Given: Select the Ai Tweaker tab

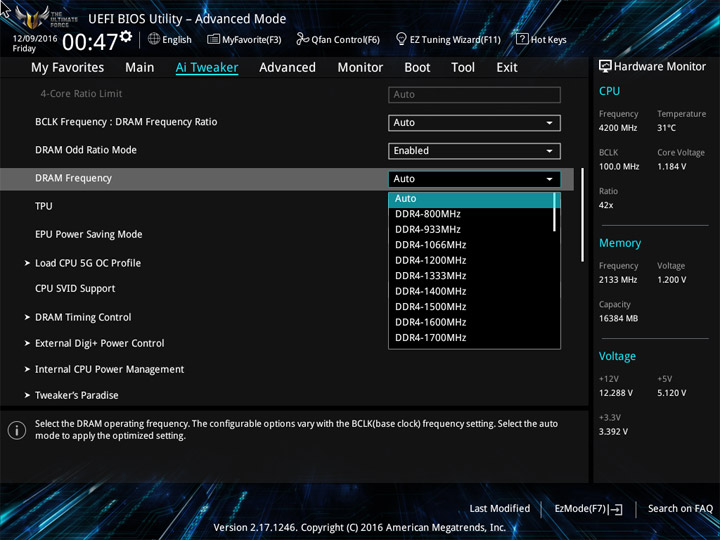Looking at the screenshot, I should coord(207,68).
